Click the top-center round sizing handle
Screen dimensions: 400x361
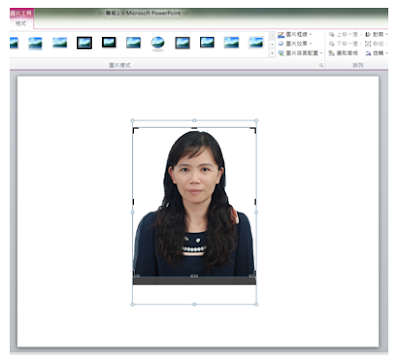194,120
